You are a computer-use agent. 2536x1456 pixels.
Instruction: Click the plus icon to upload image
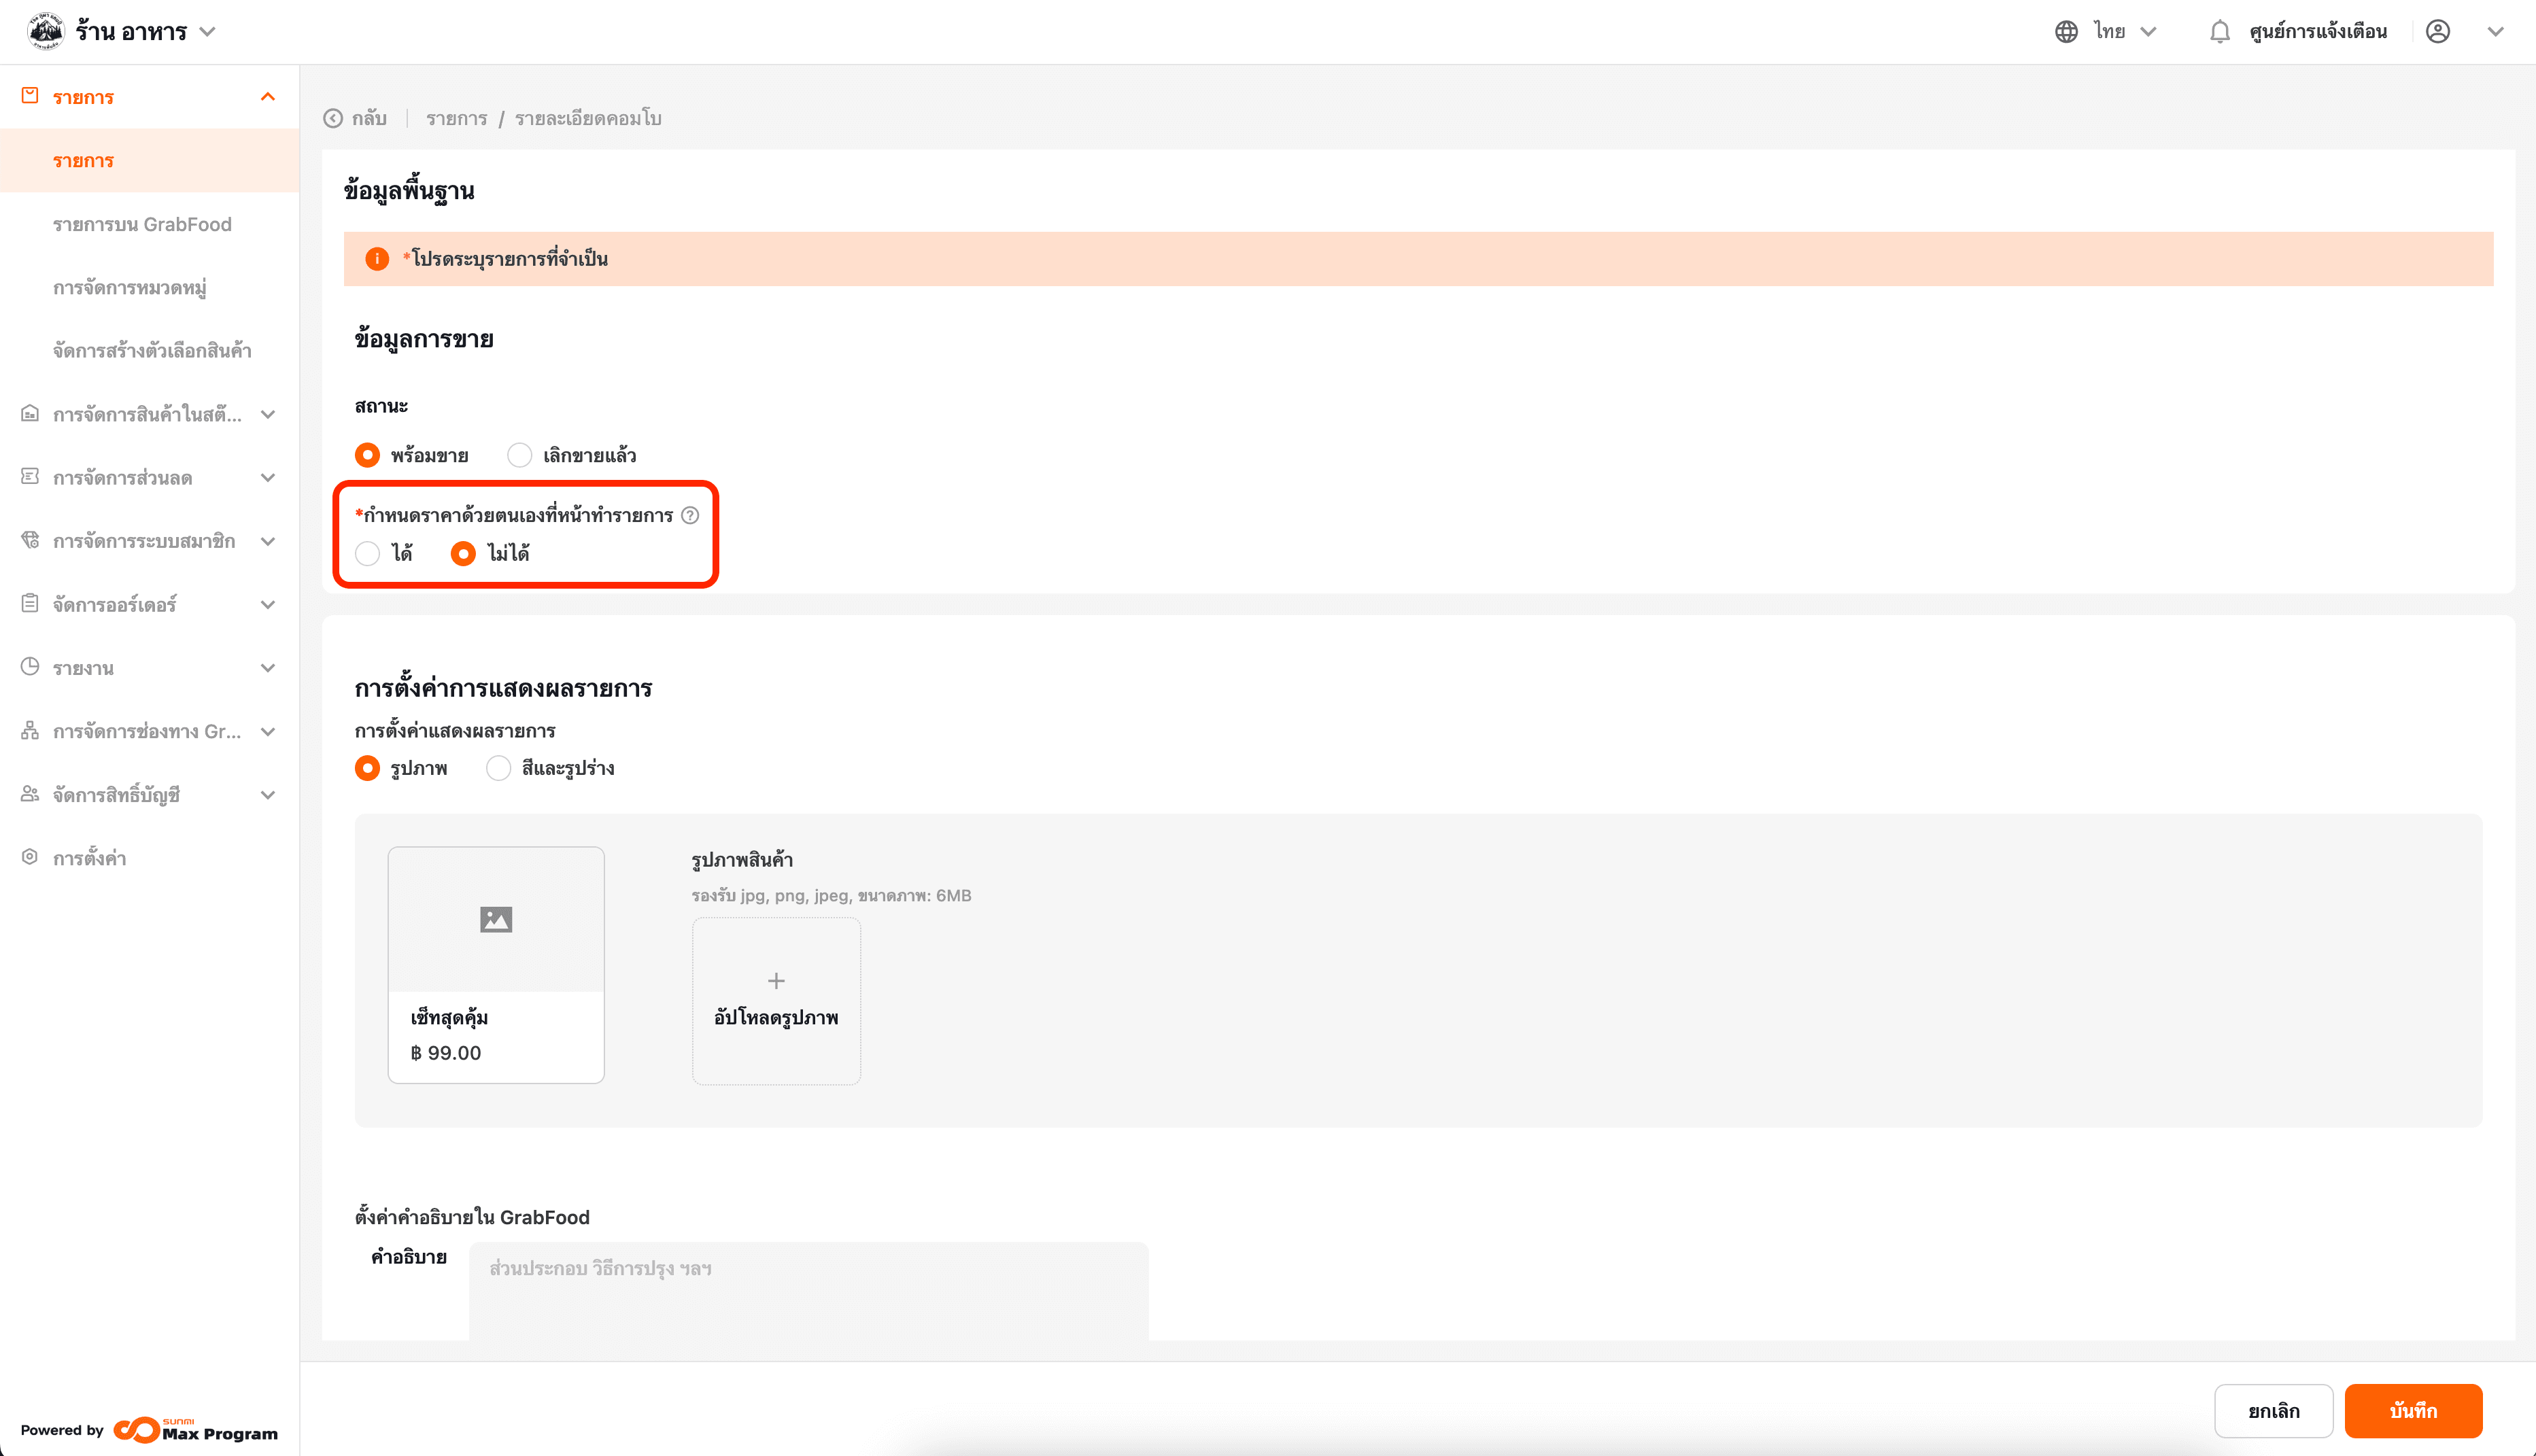tap(776, 981)
